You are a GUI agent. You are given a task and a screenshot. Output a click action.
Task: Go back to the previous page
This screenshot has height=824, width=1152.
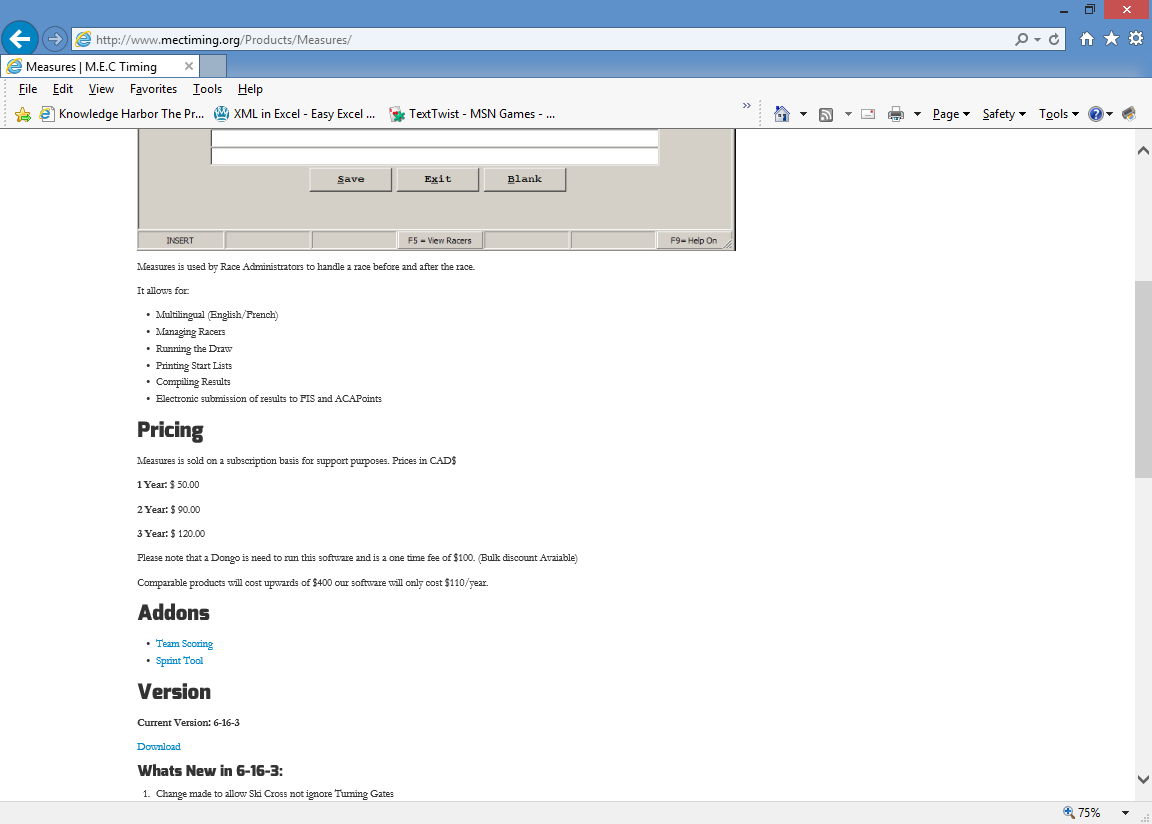[x=20, y=39]
